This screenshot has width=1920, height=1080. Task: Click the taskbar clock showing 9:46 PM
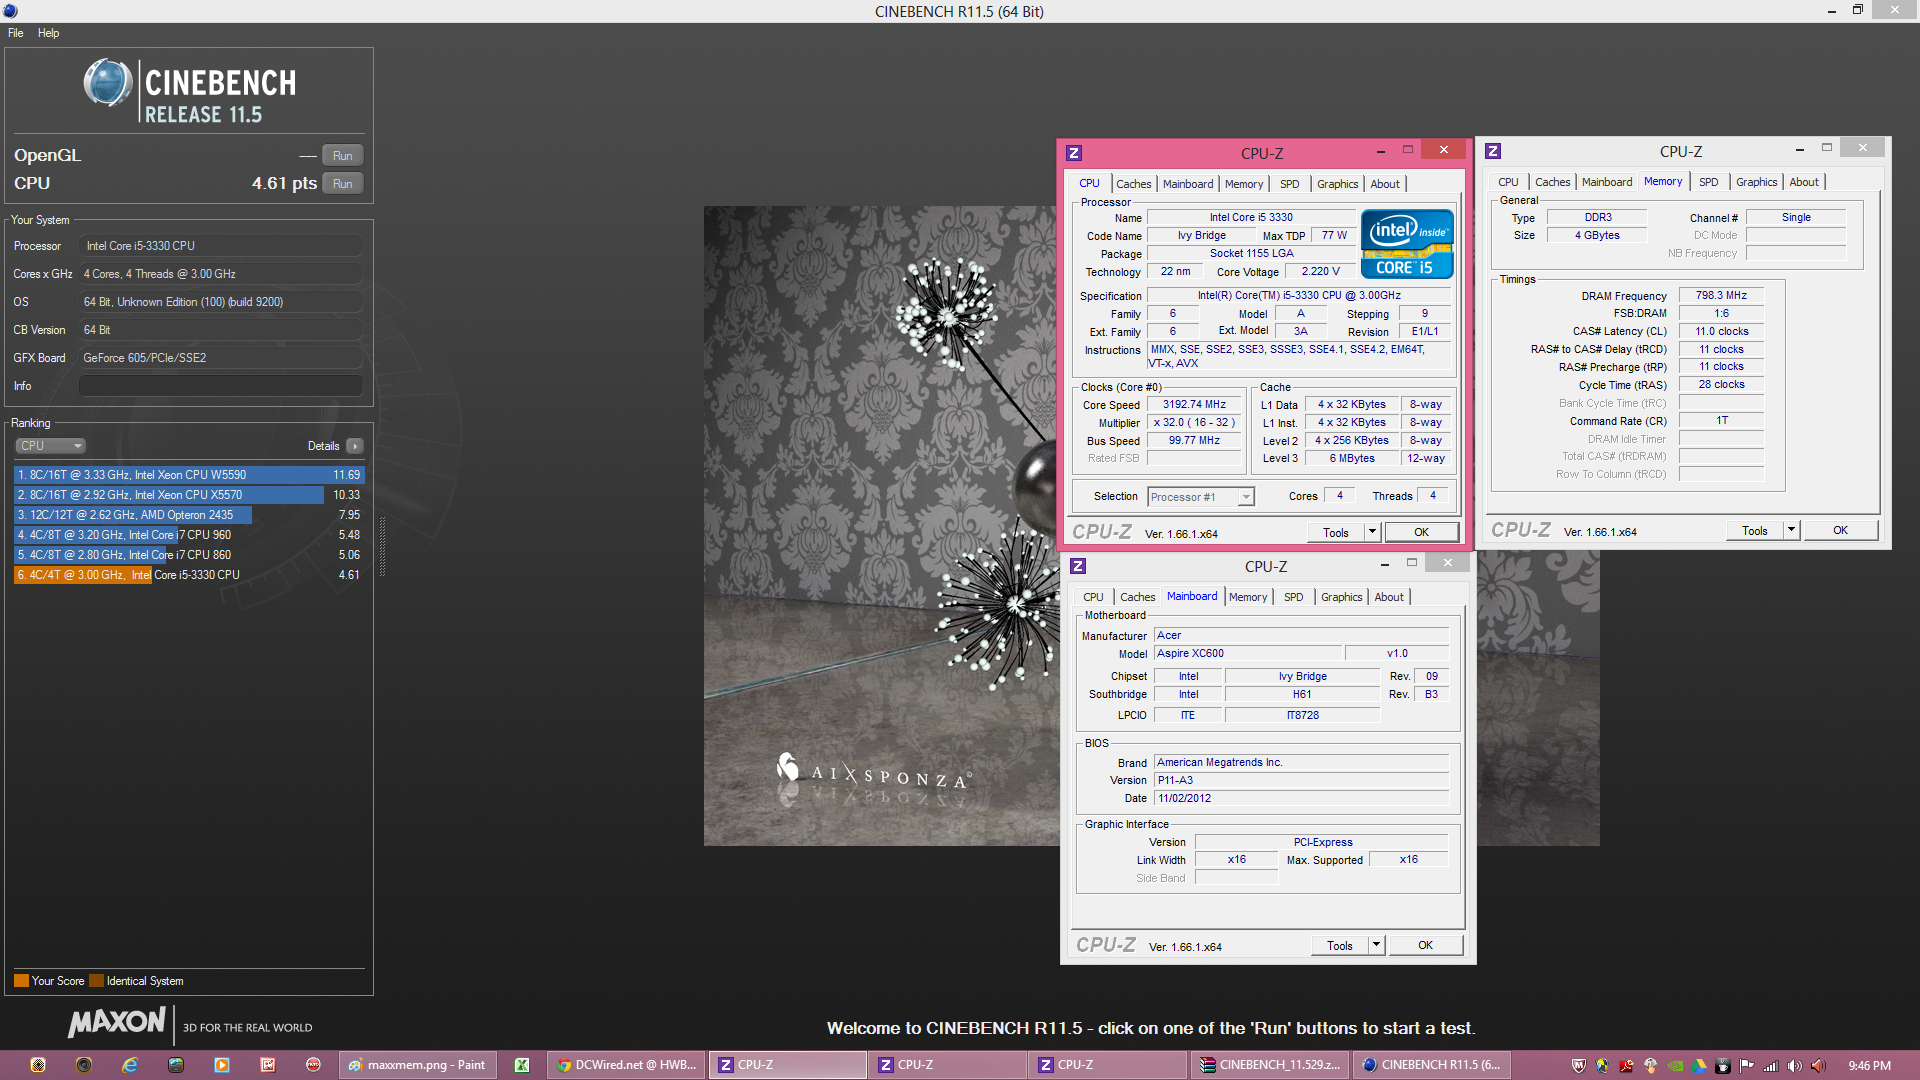pos(1869,1065)
